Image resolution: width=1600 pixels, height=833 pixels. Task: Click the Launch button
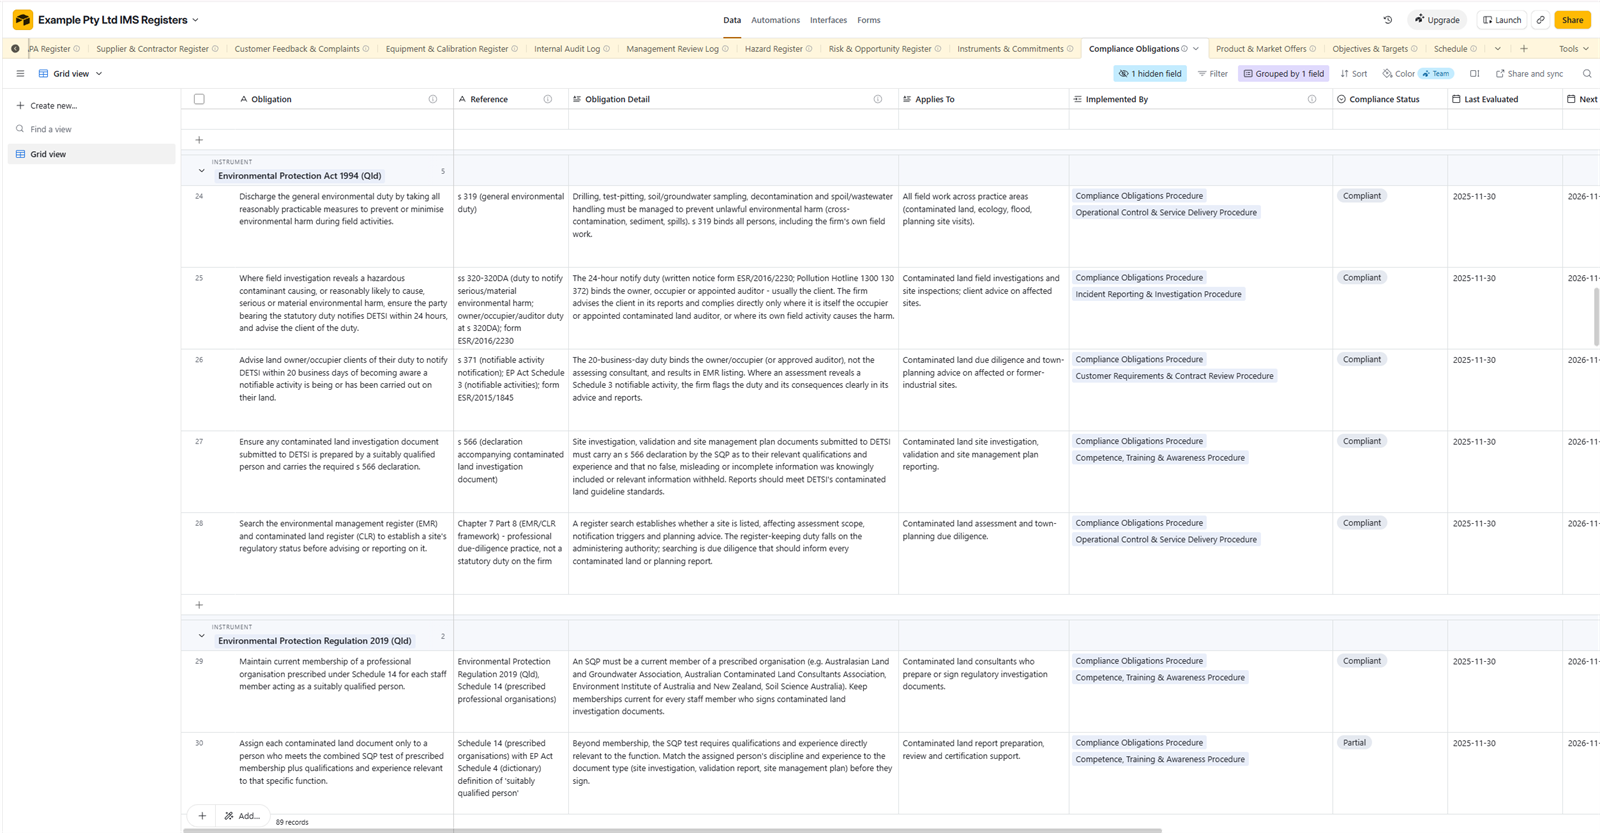coord(1502,20)
